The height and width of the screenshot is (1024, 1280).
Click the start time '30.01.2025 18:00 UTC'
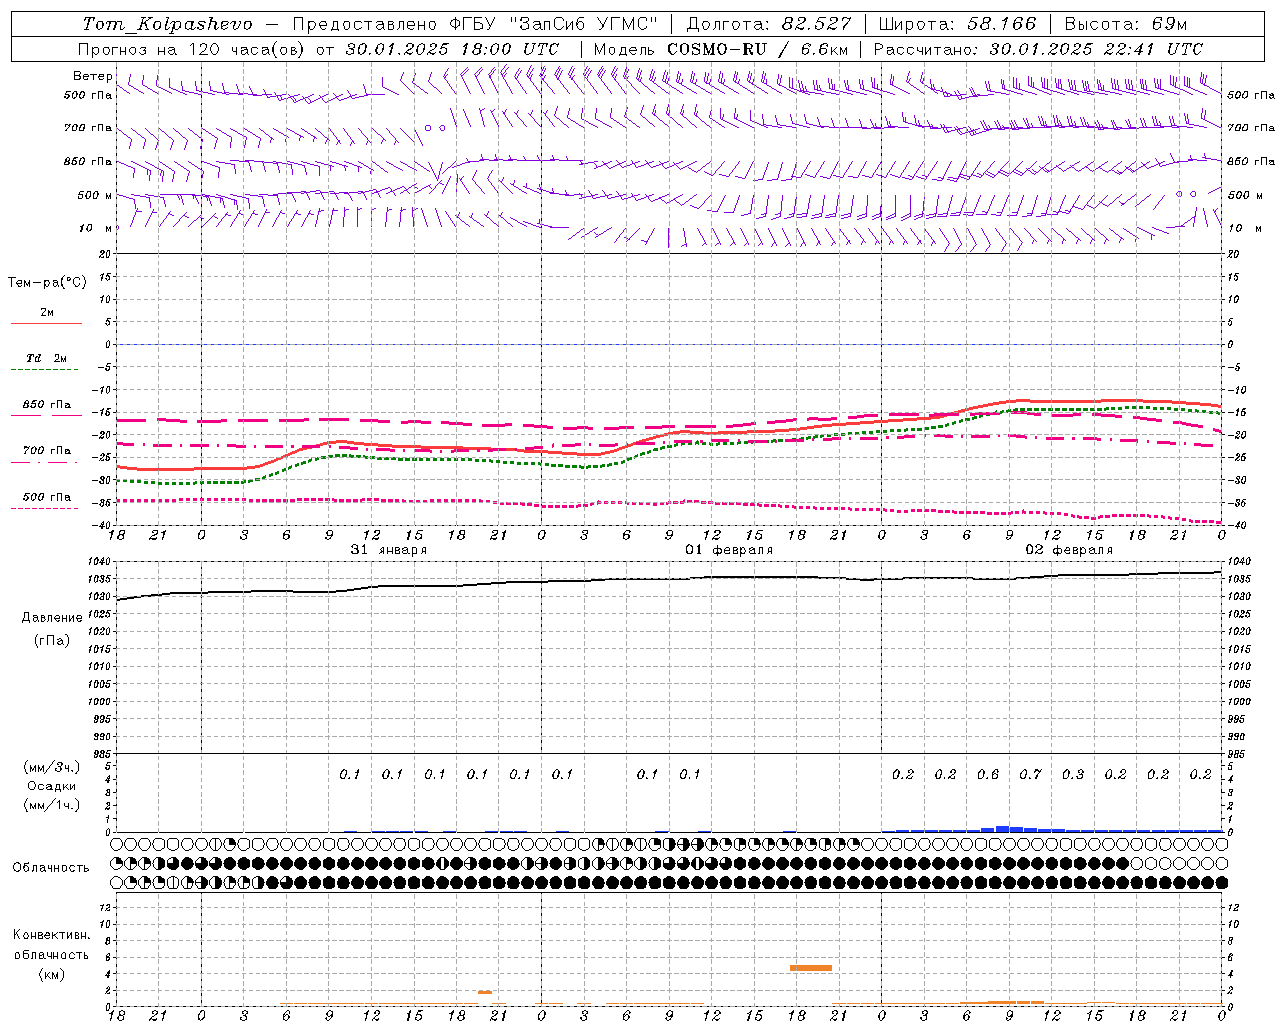click(452, 49)
